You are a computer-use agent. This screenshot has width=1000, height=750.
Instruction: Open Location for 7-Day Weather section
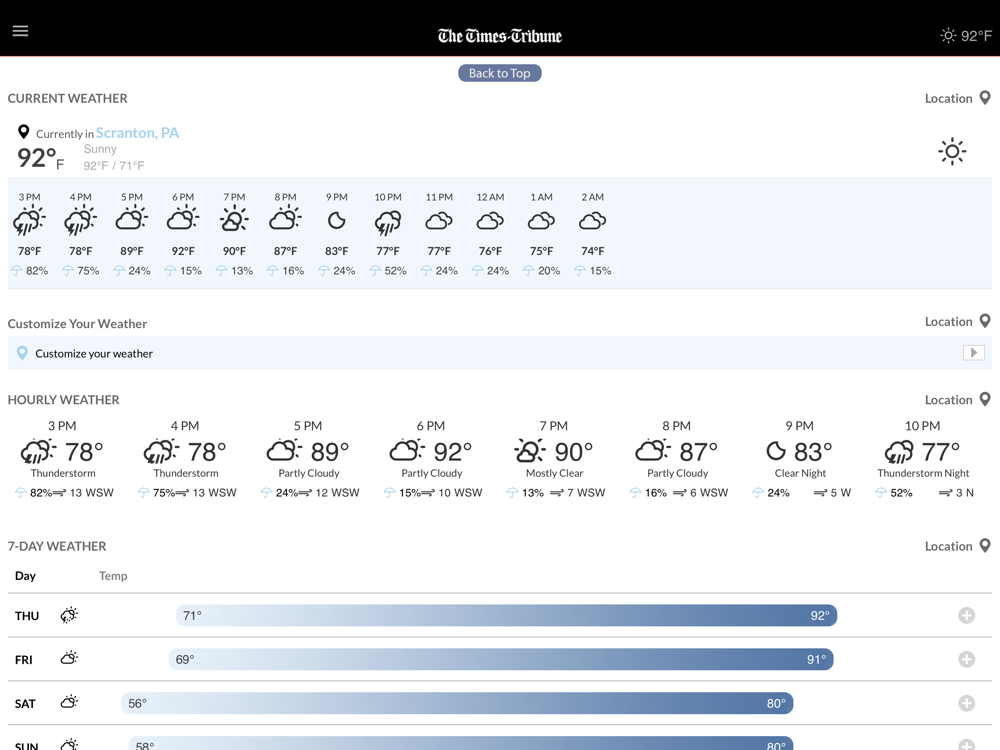[x=957, y=546]
